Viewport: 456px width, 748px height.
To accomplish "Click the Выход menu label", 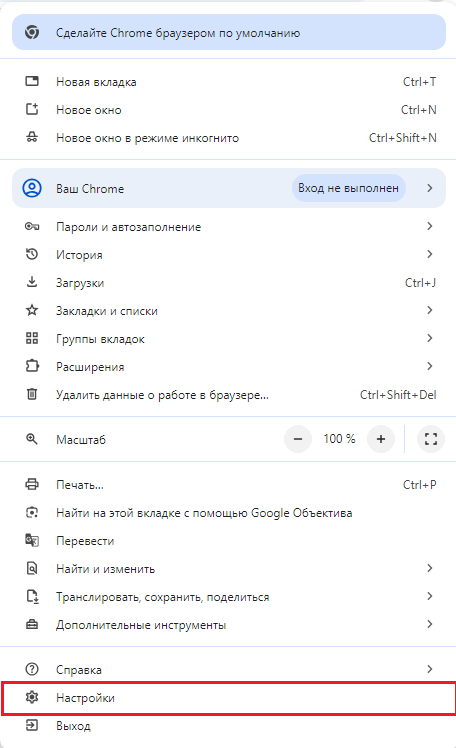I will point(73,726).
